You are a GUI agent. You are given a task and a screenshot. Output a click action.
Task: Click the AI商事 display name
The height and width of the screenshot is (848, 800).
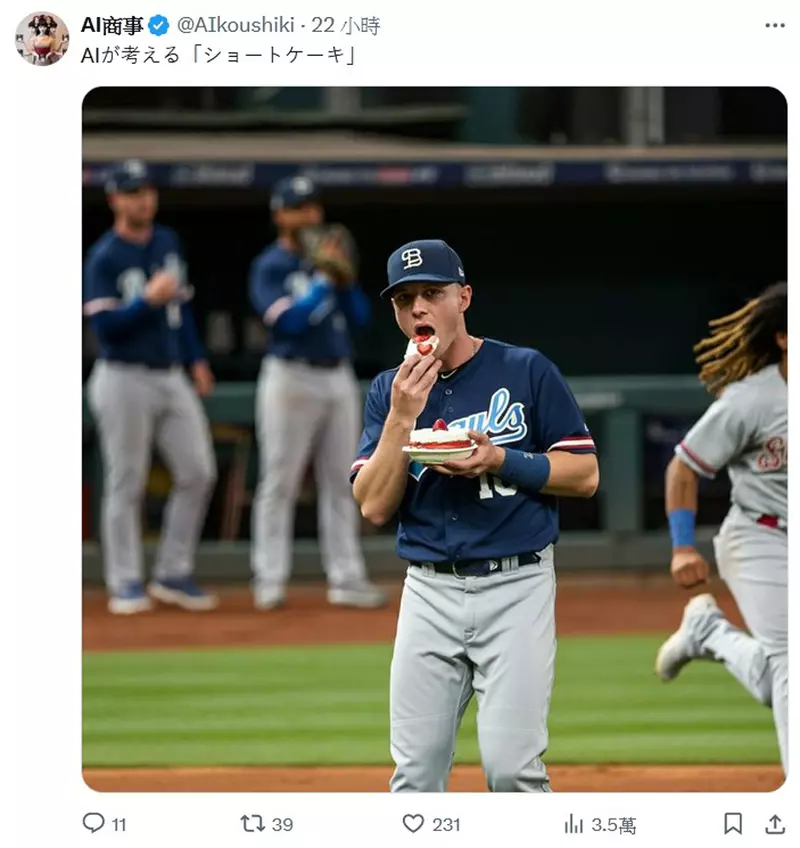[111, 26]
